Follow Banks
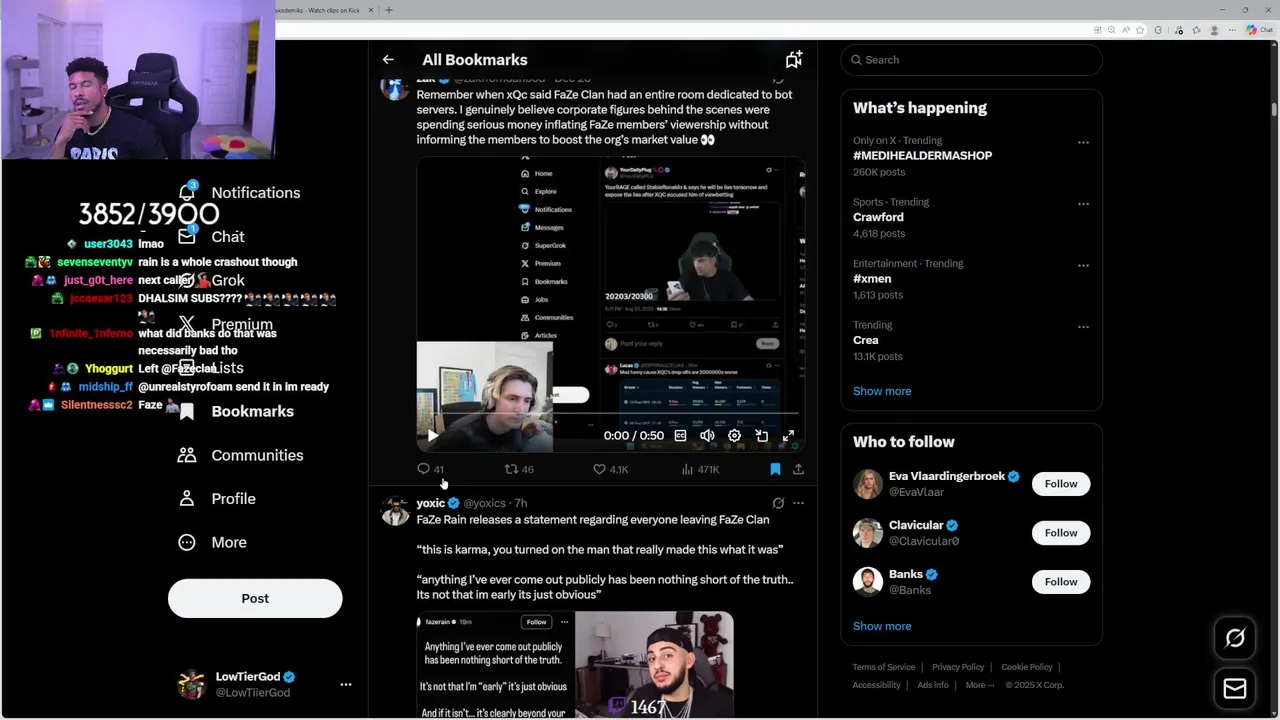The width and height of the screenshot is (1280, 720). tap(1061, 582)
